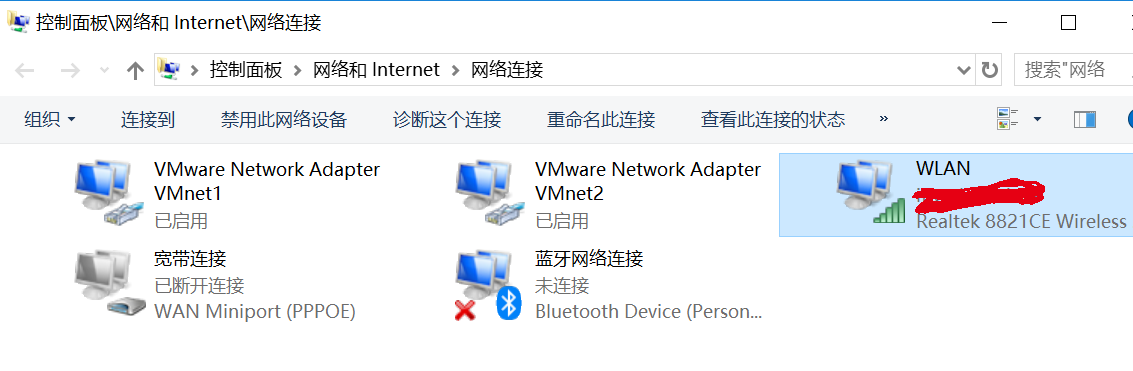Select the VMware Network Adapter VMnet1 icon
This screenshot has height=371, width=1133.
click(105, 193)
